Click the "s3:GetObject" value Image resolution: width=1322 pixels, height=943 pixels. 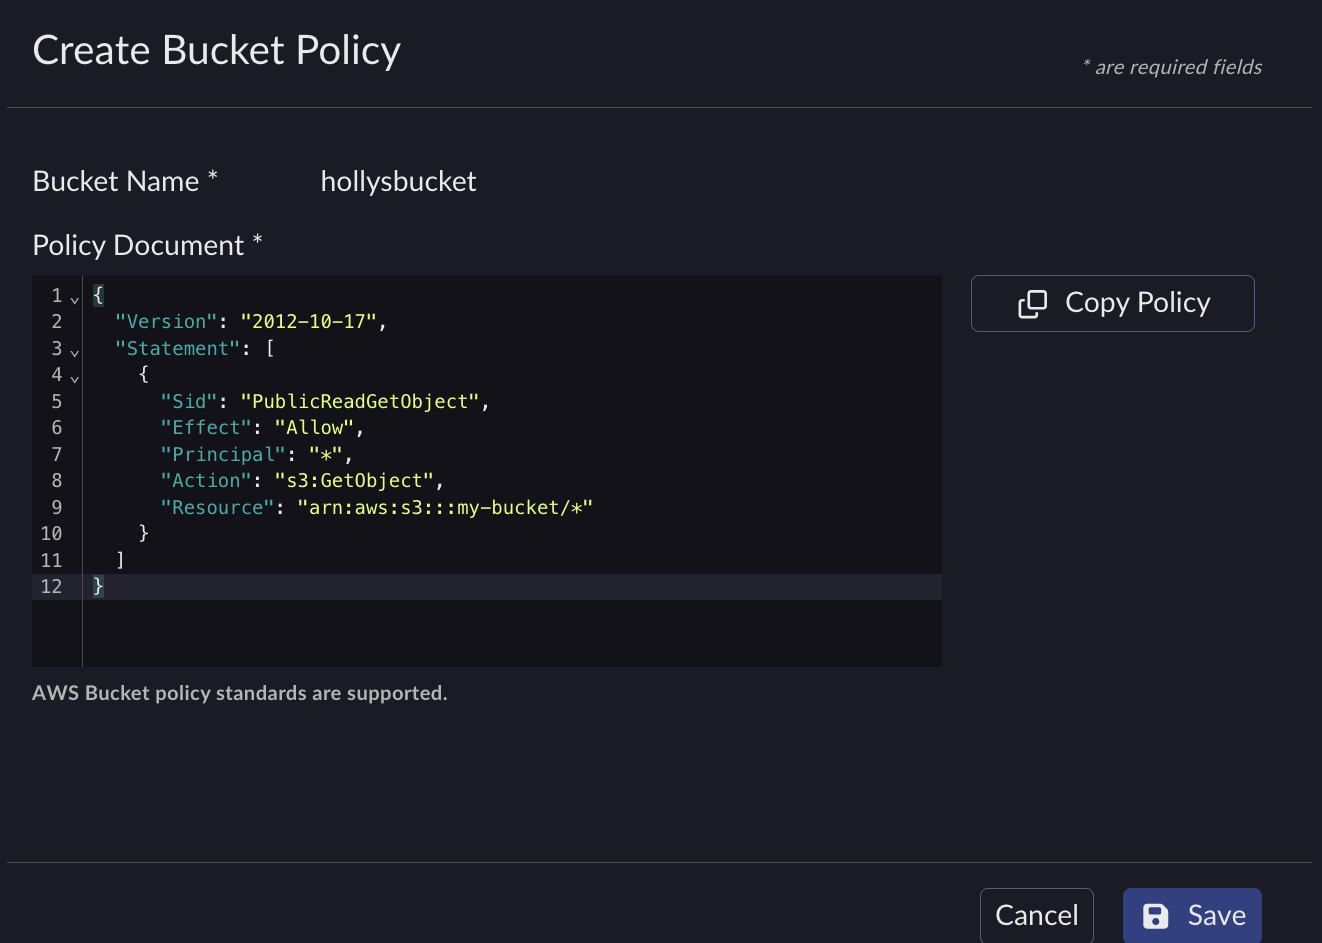click(354, 480)
